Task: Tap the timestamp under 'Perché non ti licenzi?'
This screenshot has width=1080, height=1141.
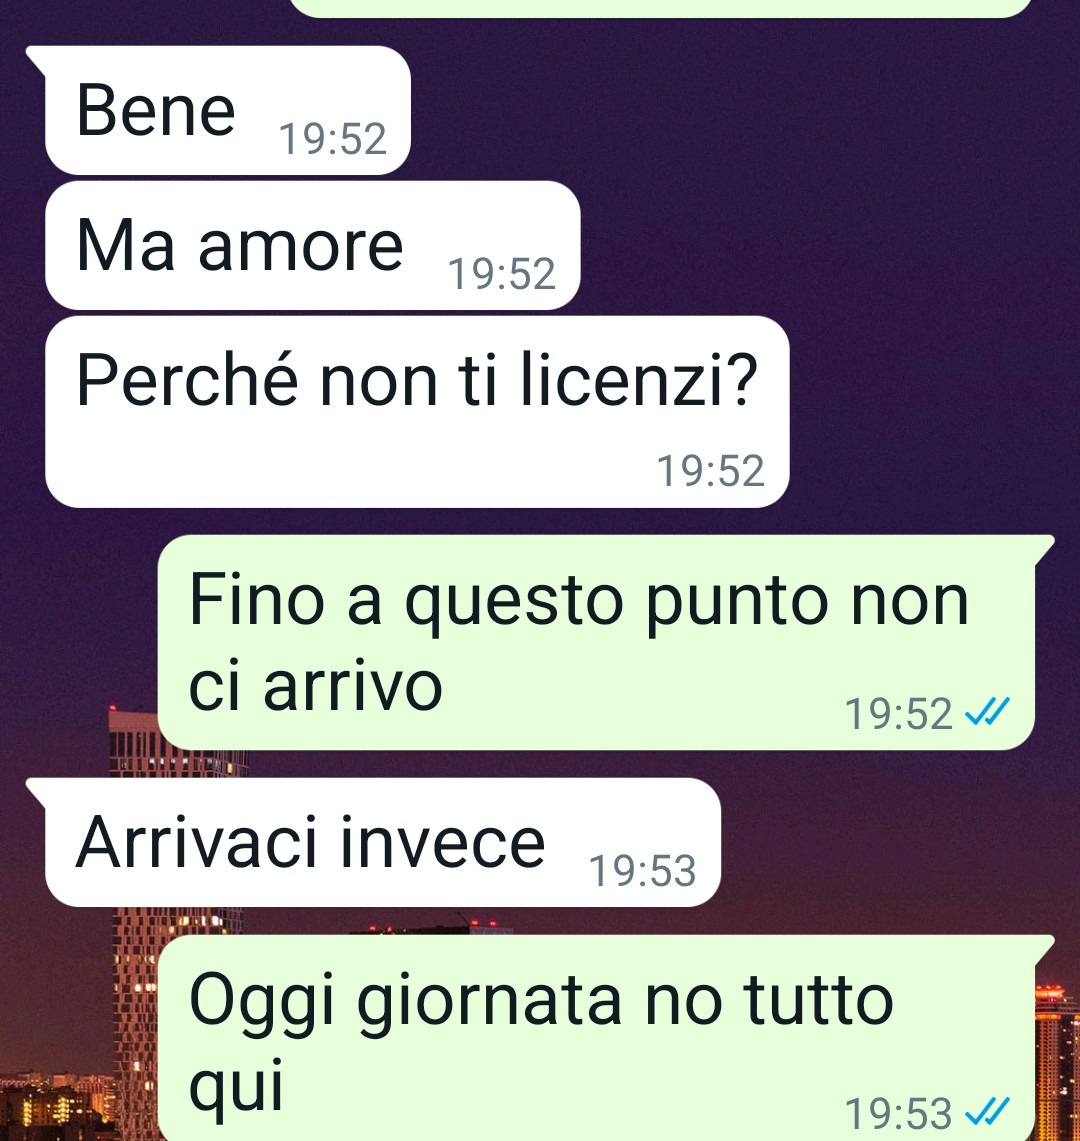Action: 711,470
